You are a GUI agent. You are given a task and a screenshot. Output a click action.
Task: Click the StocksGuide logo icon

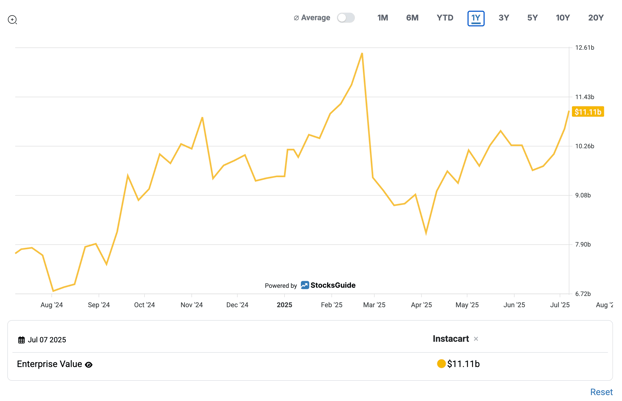coord(305,285)
